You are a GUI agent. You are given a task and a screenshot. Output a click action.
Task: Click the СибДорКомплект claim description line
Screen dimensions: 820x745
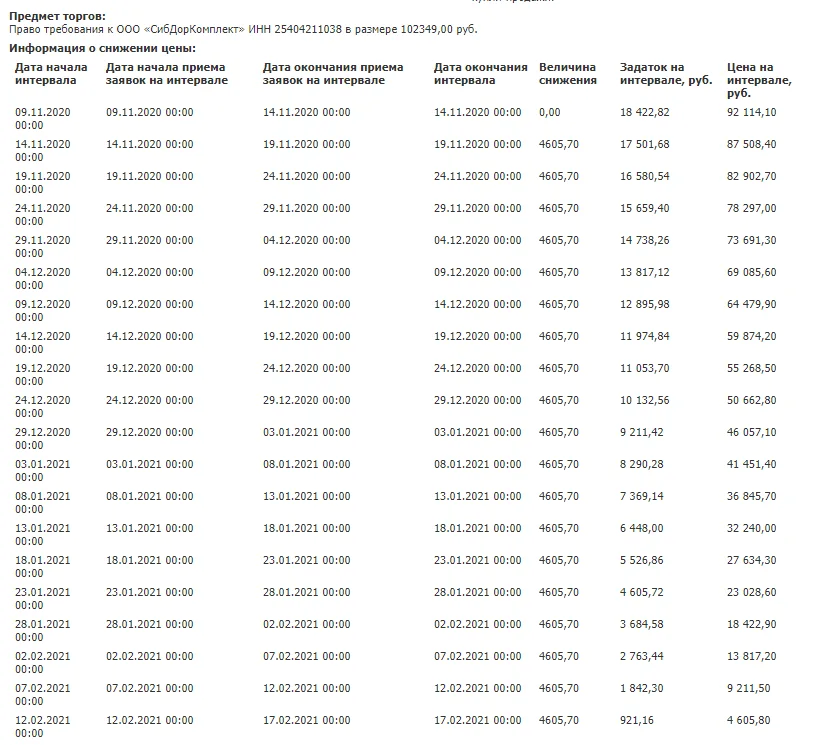(x=243, y=29)
